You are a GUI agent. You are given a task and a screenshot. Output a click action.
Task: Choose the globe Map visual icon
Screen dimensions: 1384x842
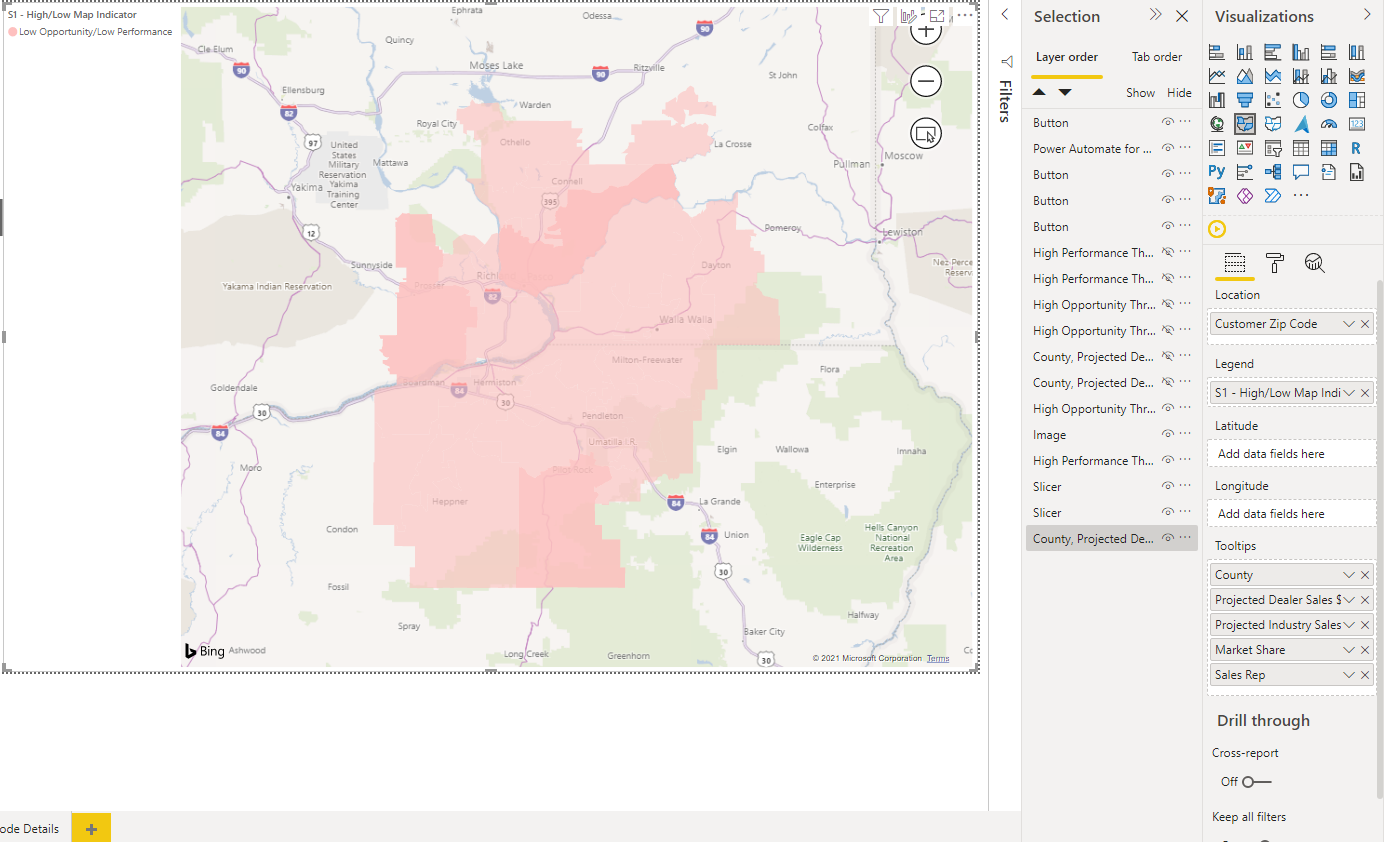tap(1217, 124)
